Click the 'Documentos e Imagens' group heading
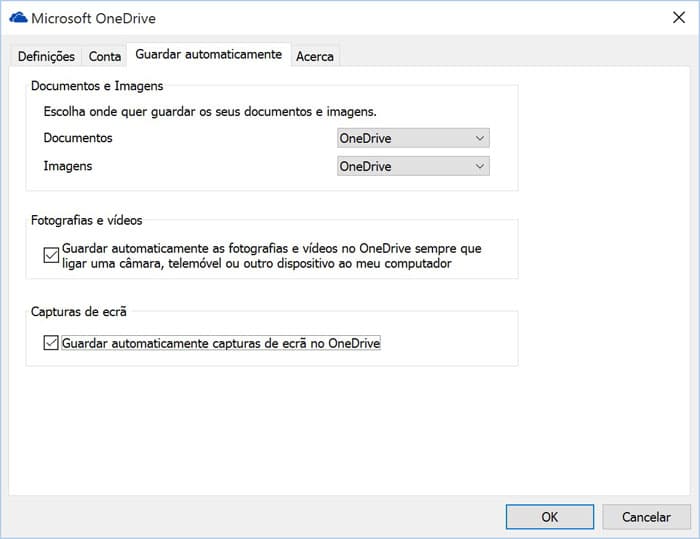This screenshot has width=700, height=539. (x=97, y=86)
